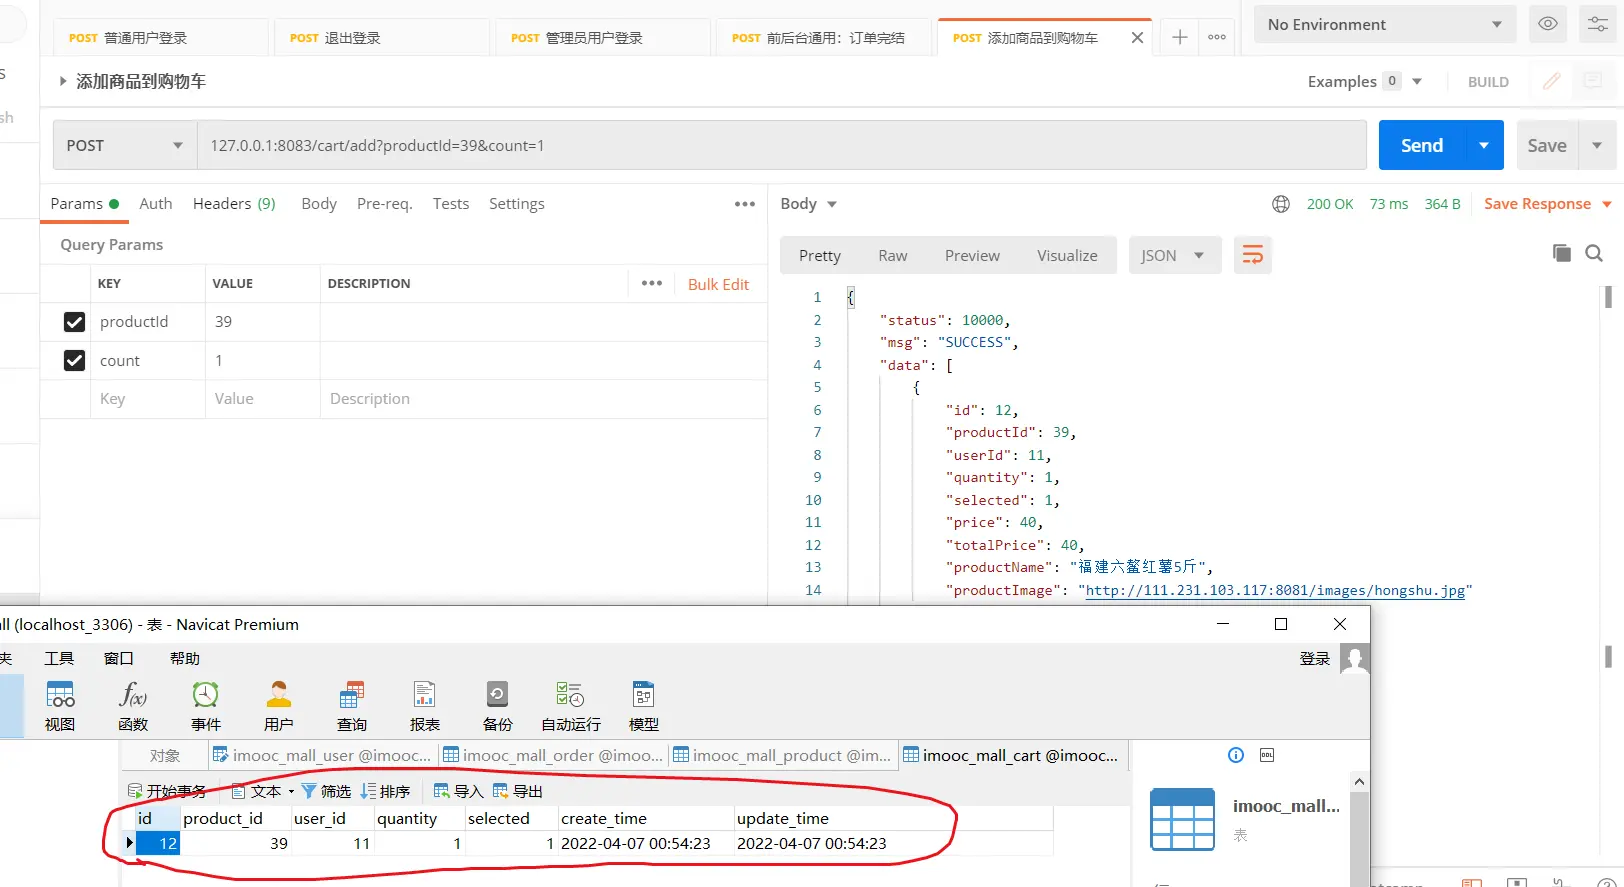Switch to the Headers (9) tab

coord(234,204)
